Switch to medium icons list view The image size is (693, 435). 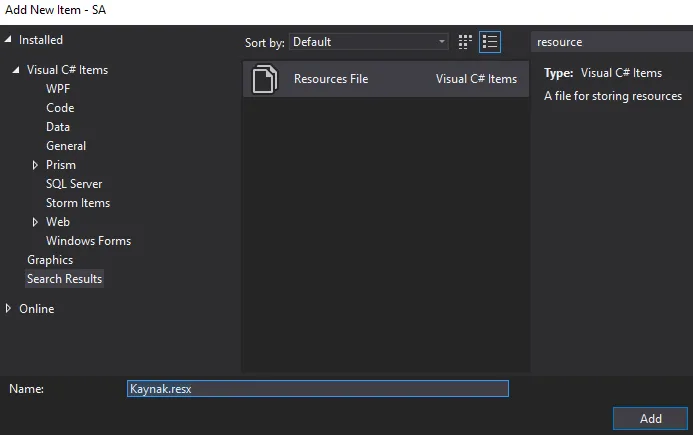[490, 42]
